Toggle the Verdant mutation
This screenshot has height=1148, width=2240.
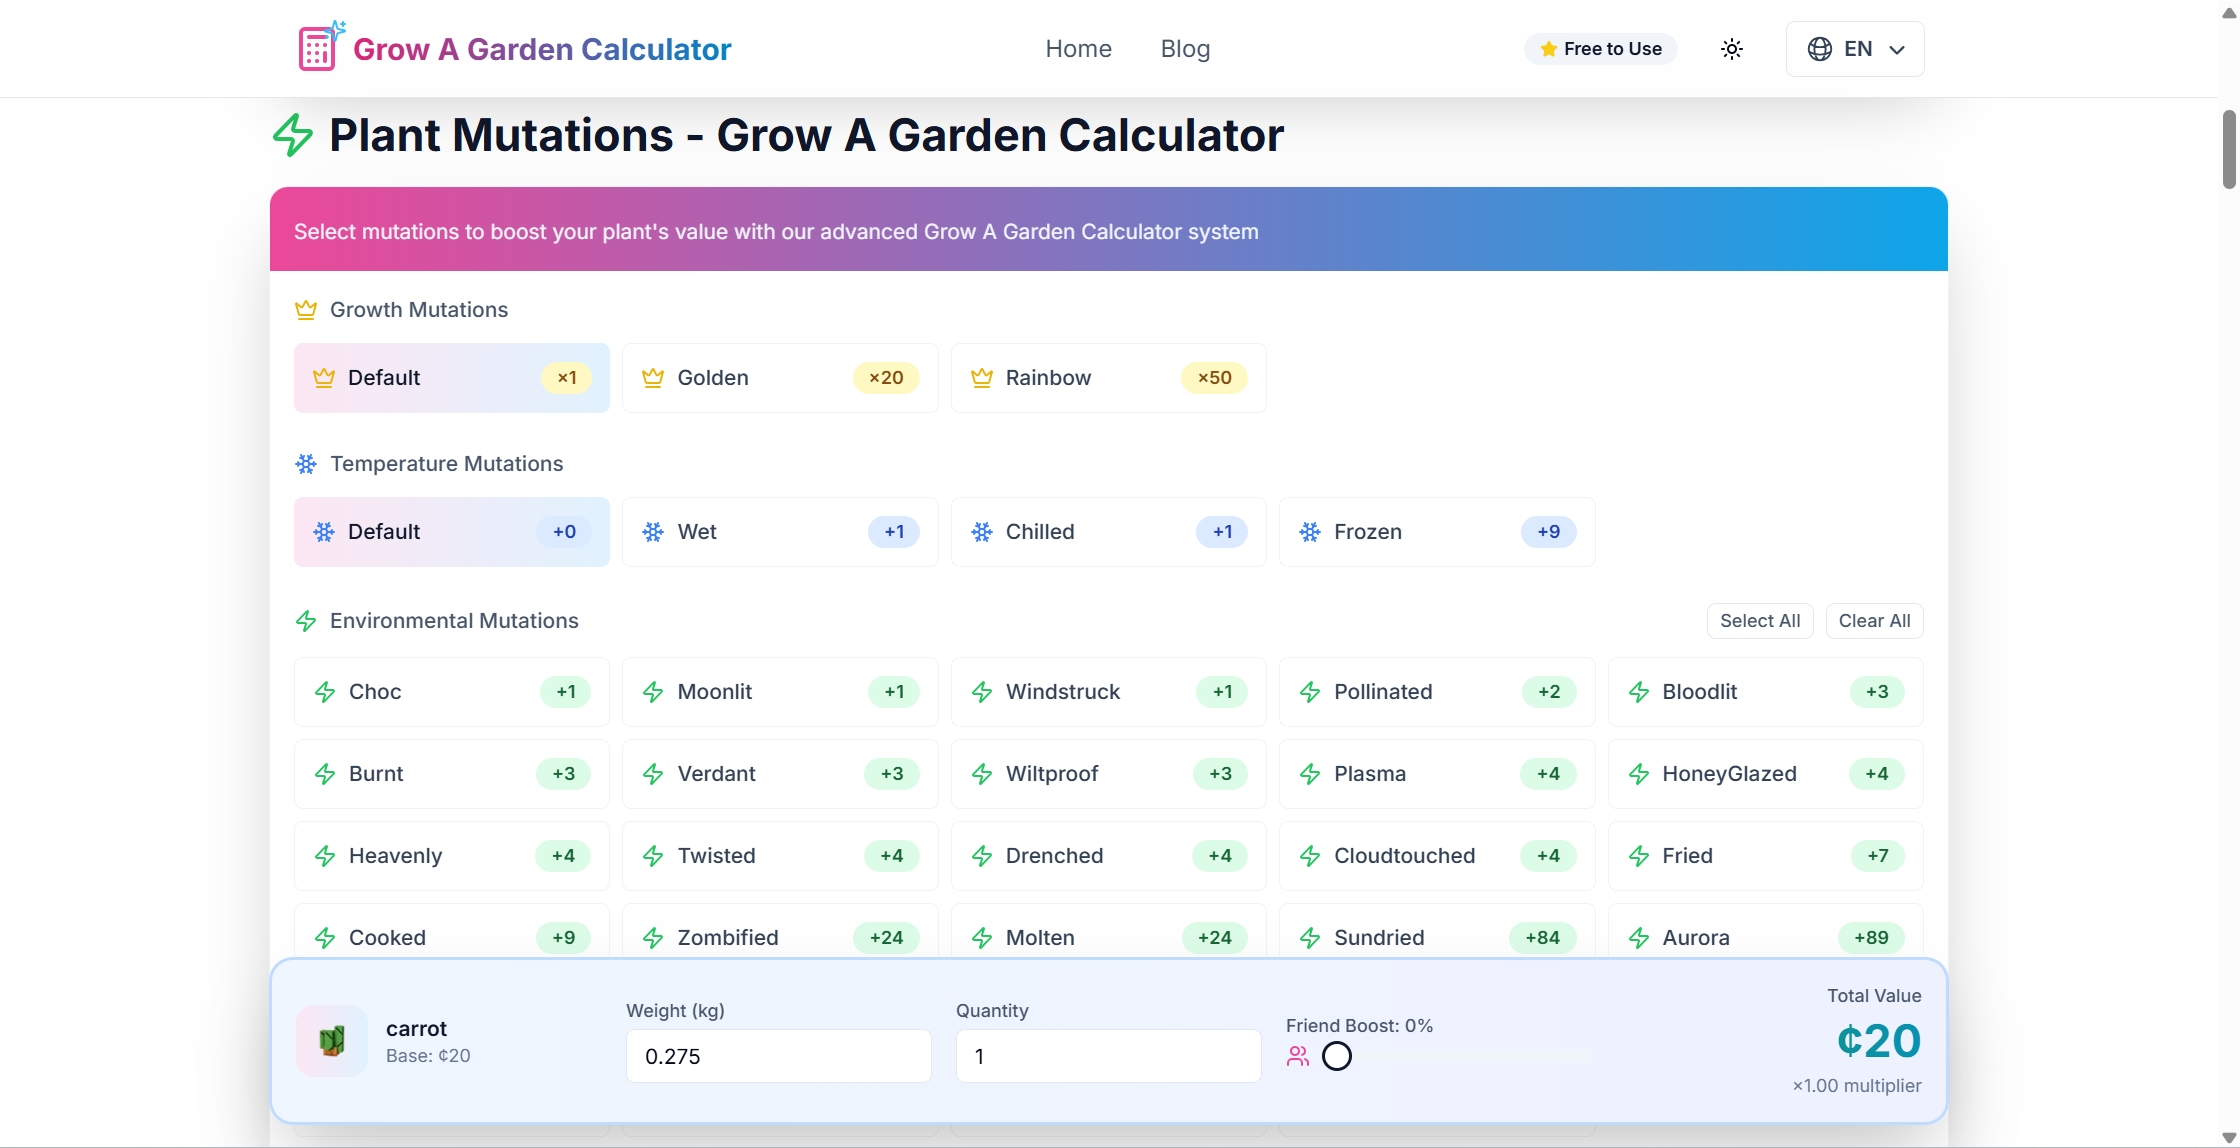pos(780,774)
